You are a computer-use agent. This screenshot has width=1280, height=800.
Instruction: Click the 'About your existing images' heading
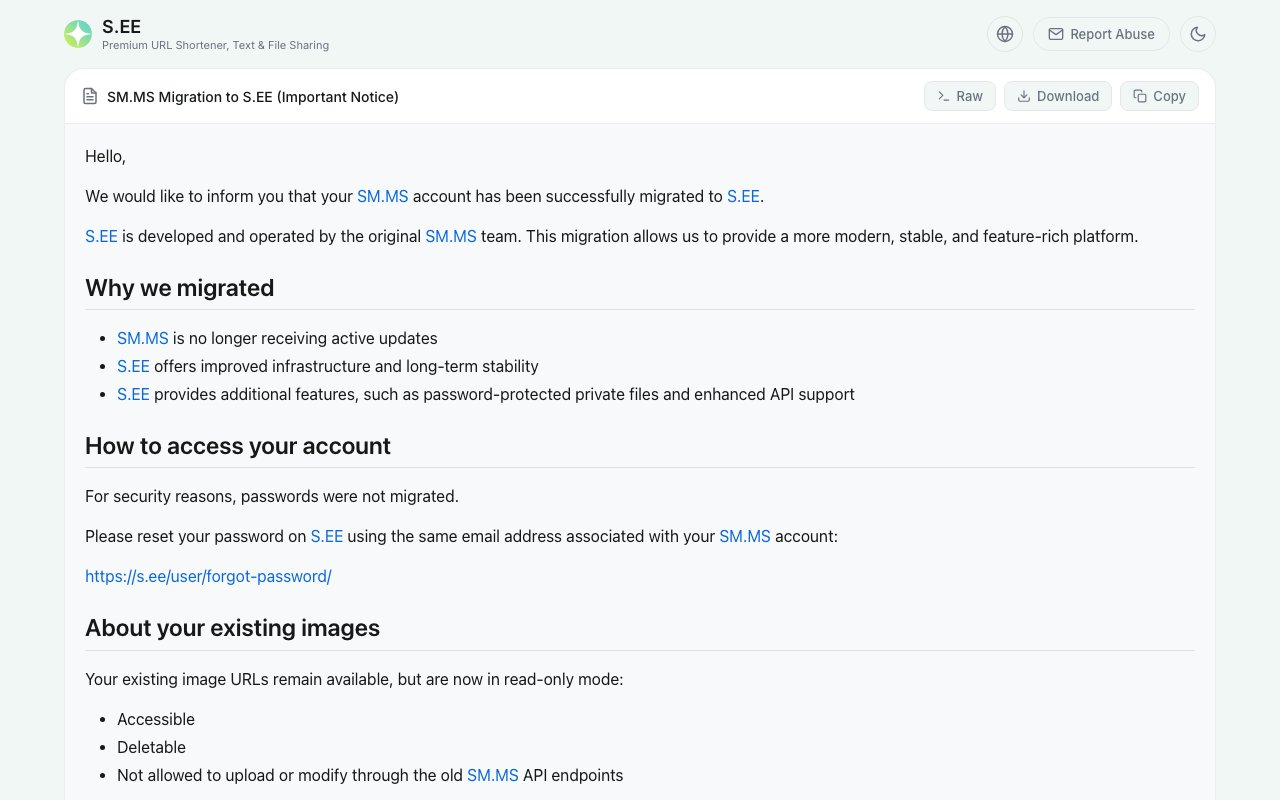pyautogui.click(x=233, y=628)
